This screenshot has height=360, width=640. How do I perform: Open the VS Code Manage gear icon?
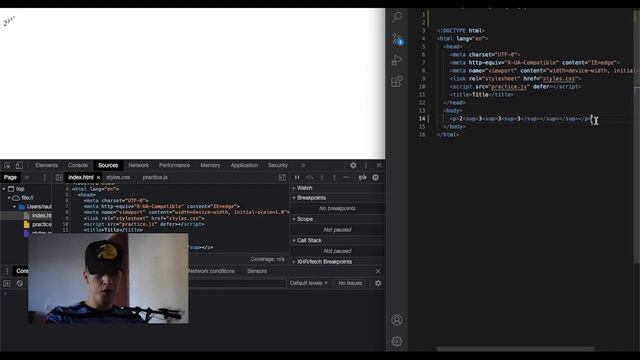coord(397,341)
